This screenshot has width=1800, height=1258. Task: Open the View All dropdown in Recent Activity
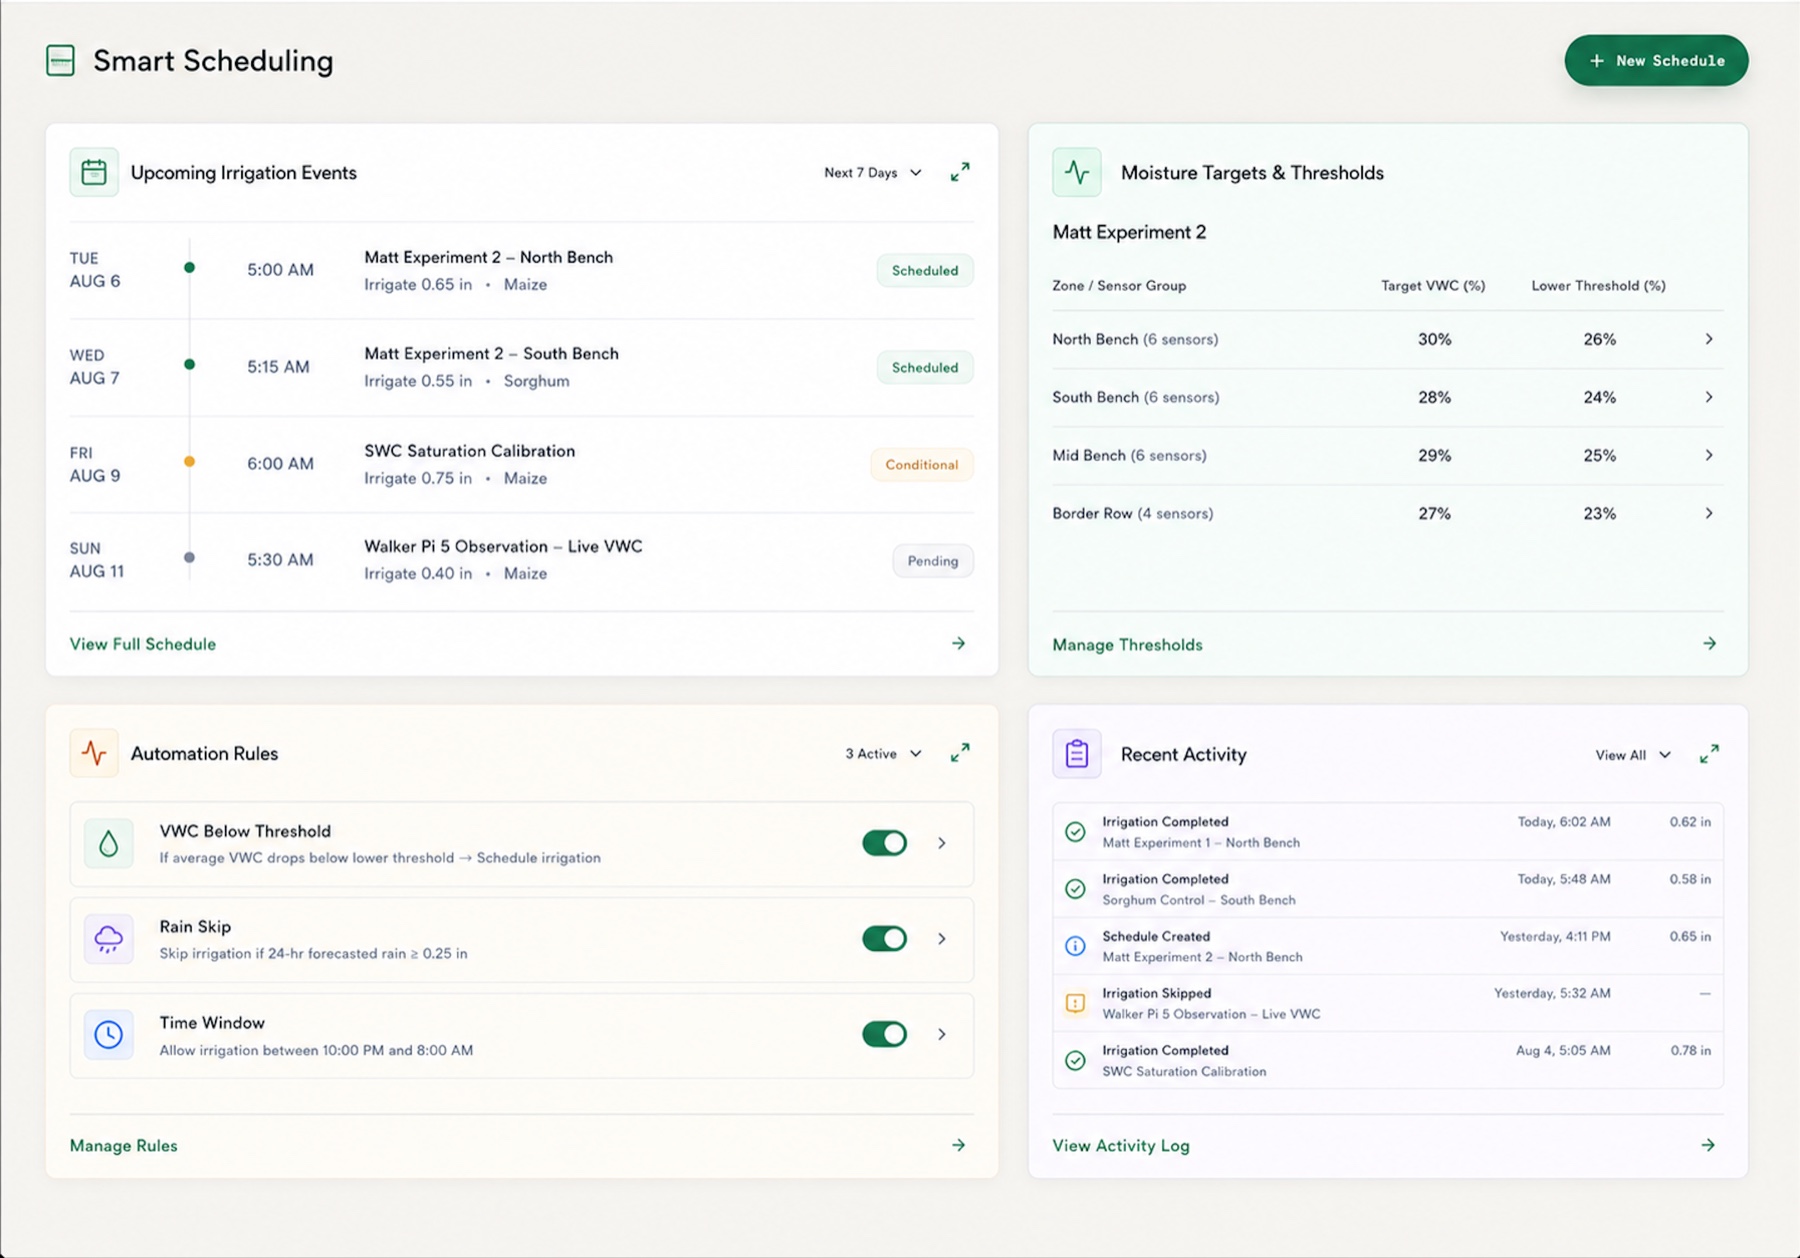tap(1632, 755)
